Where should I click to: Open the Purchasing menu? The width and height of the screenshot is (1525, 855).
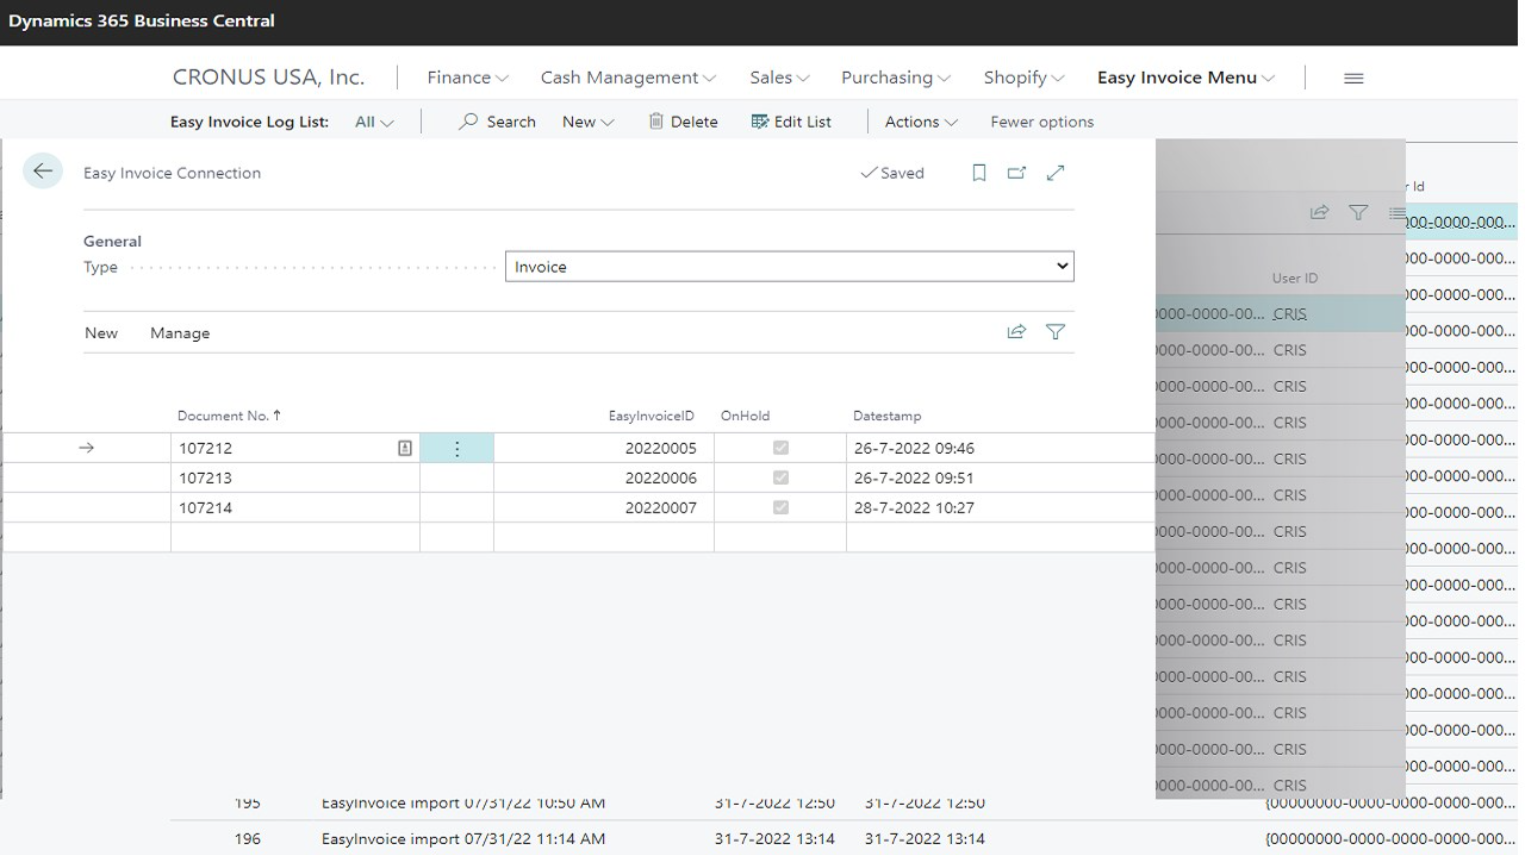895,78
